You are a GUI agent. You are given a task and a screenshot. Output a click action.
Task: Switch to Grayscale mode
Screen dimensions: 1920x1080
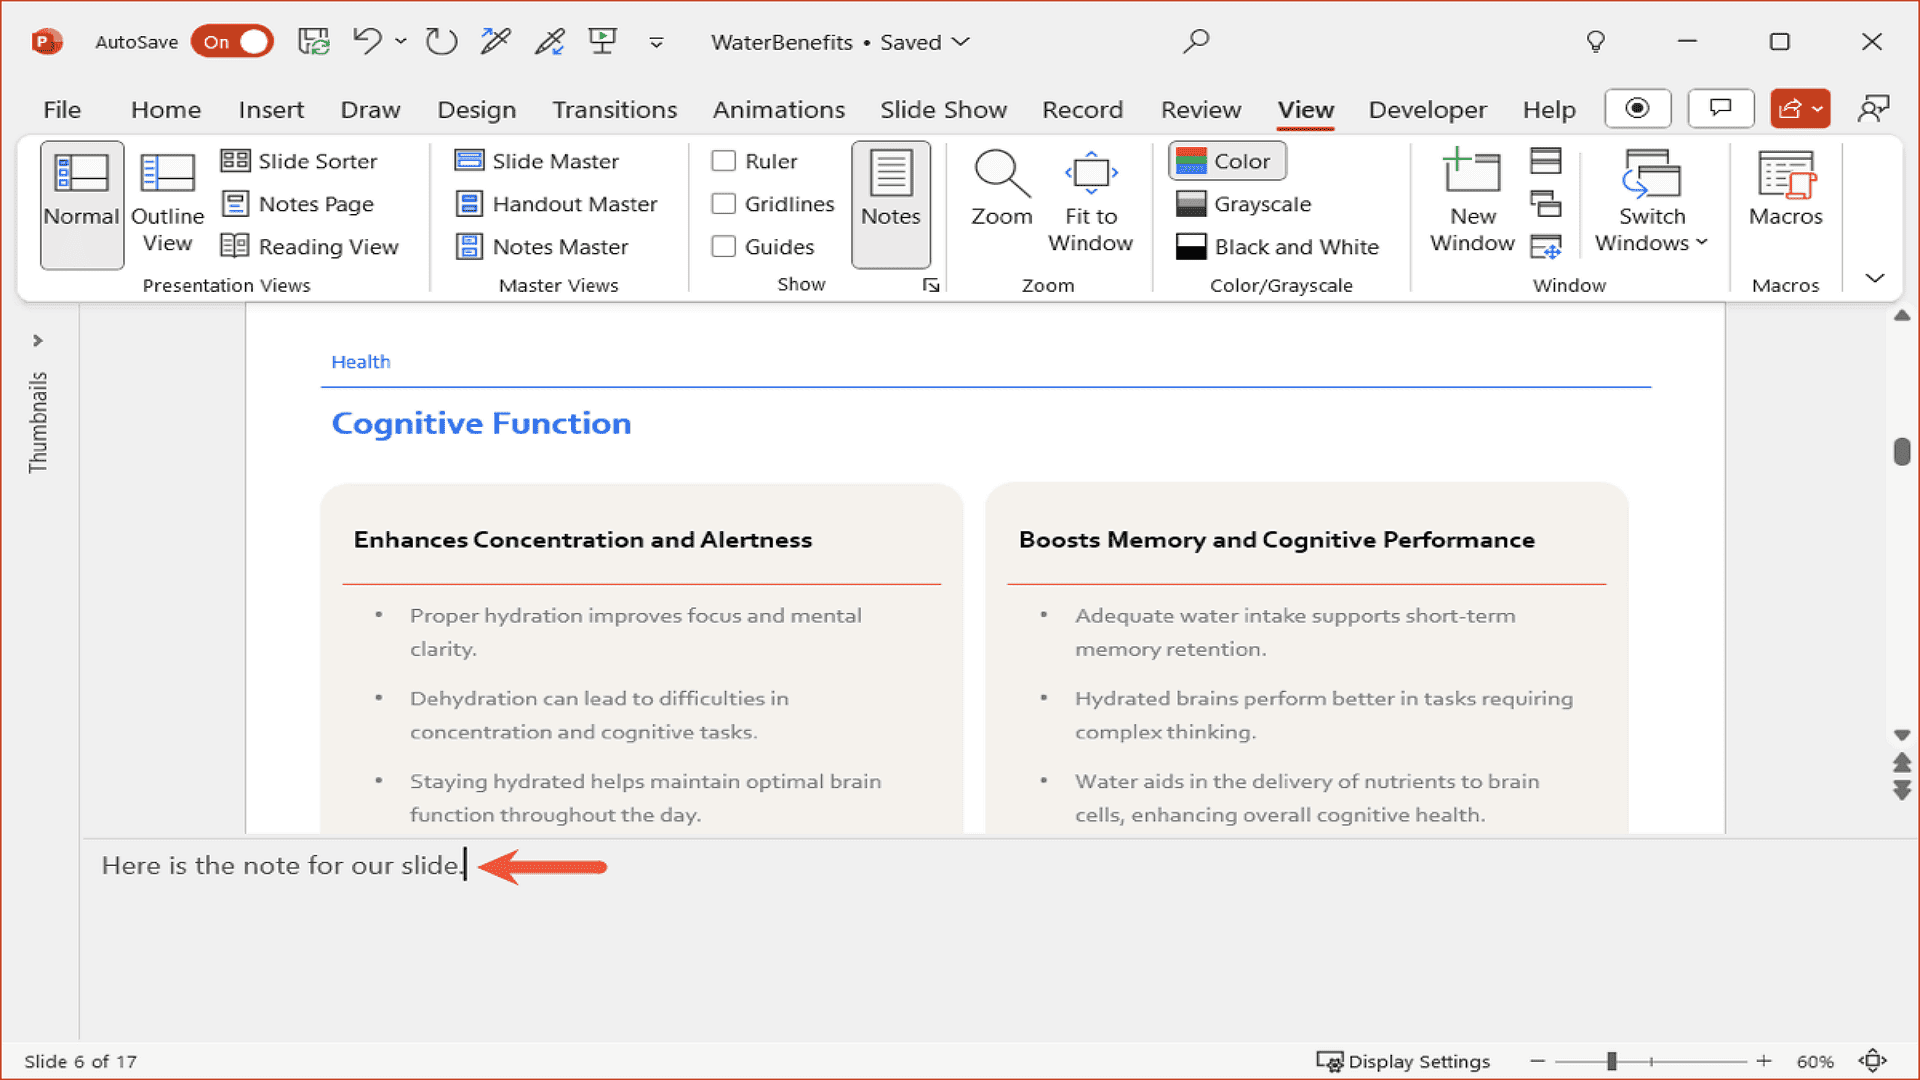(x=1243, y=204)
